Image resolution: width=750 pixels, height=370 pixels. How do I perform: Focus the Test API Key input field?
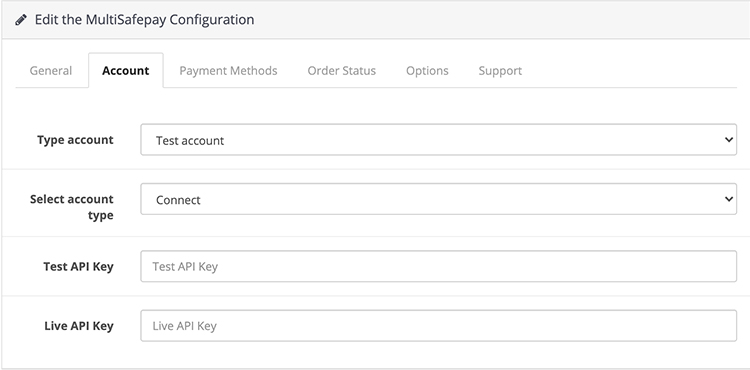[438, 266]
